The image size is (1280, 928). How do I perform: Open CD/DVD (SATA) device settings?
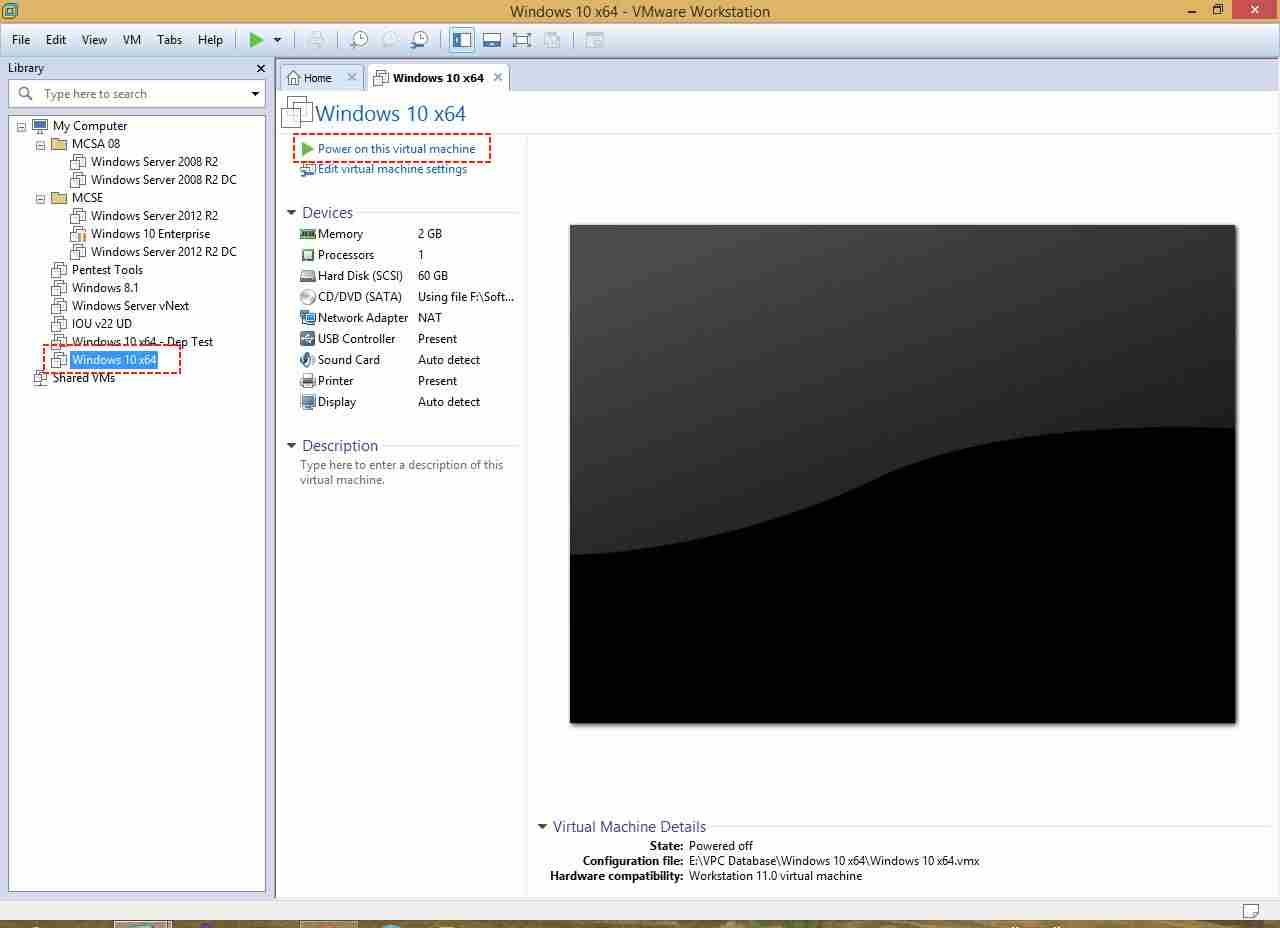pos(360,297)
